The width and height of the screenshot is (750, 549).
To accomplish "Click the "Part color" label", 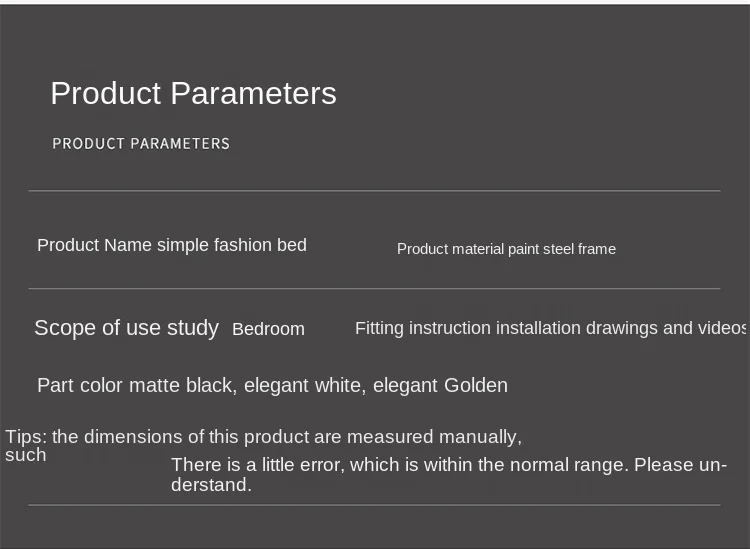I will (80, 385).
